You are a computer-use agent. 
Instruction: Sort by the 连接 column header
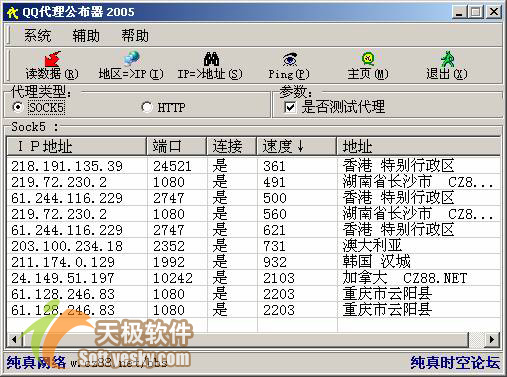point(232,146)
